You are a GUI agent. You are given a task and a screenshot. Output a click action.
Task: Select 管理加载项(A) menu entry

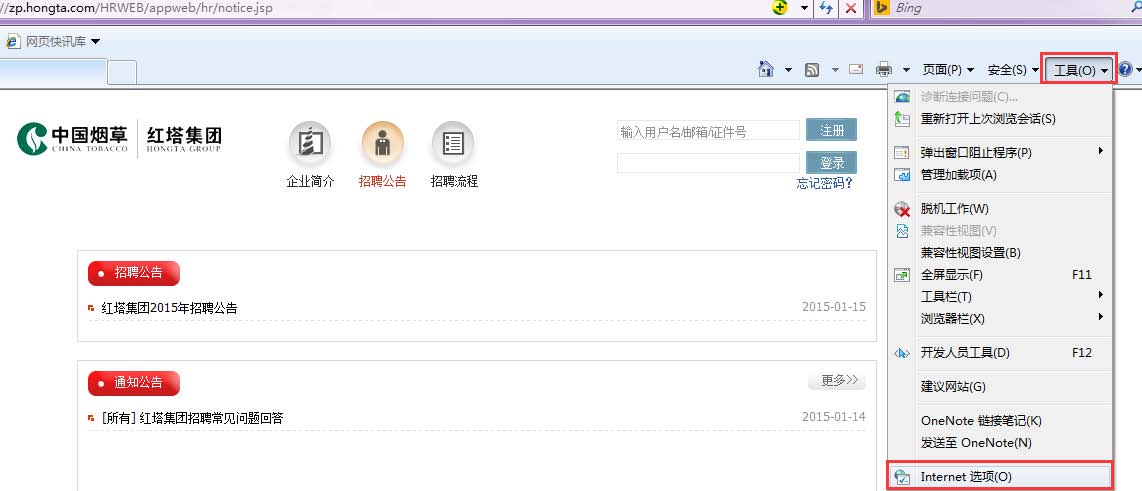click(958, 175)
